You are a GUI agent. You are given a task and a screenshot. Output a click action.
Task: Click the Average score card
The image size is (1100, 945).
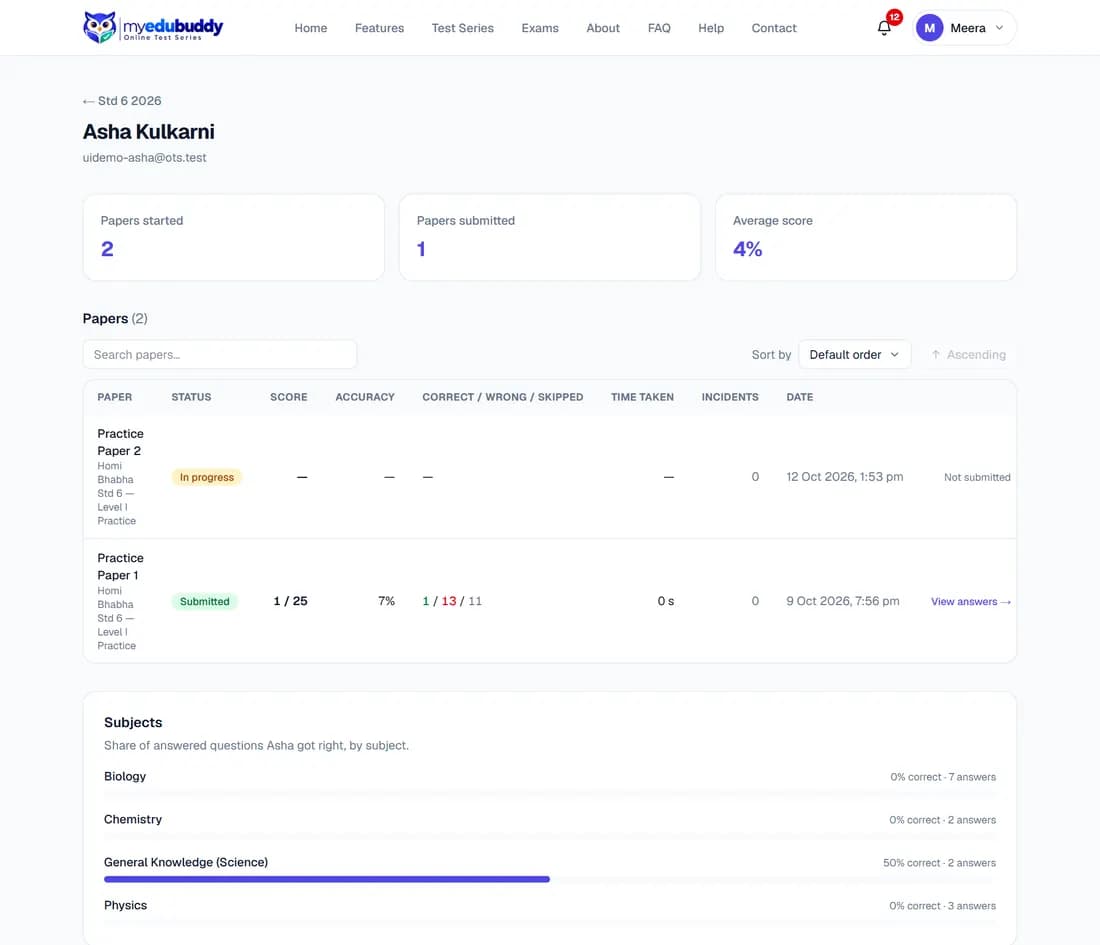pyautogui.click(x=866, y=238)
